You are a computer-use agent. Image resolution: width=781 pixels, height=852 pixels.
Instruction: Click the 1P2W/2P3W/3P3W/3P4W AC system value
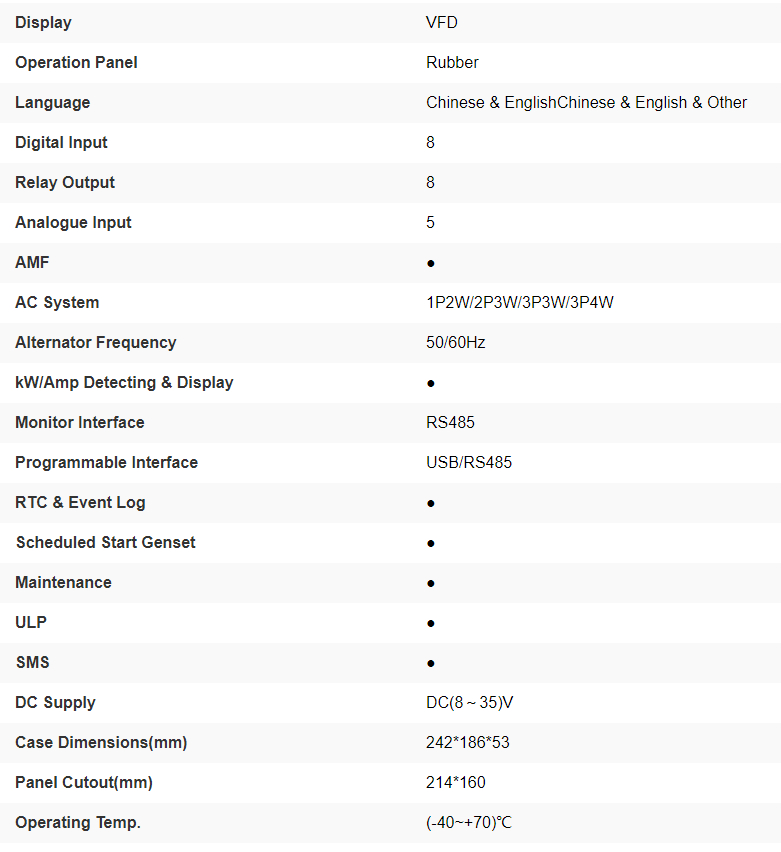coord(519,302)
